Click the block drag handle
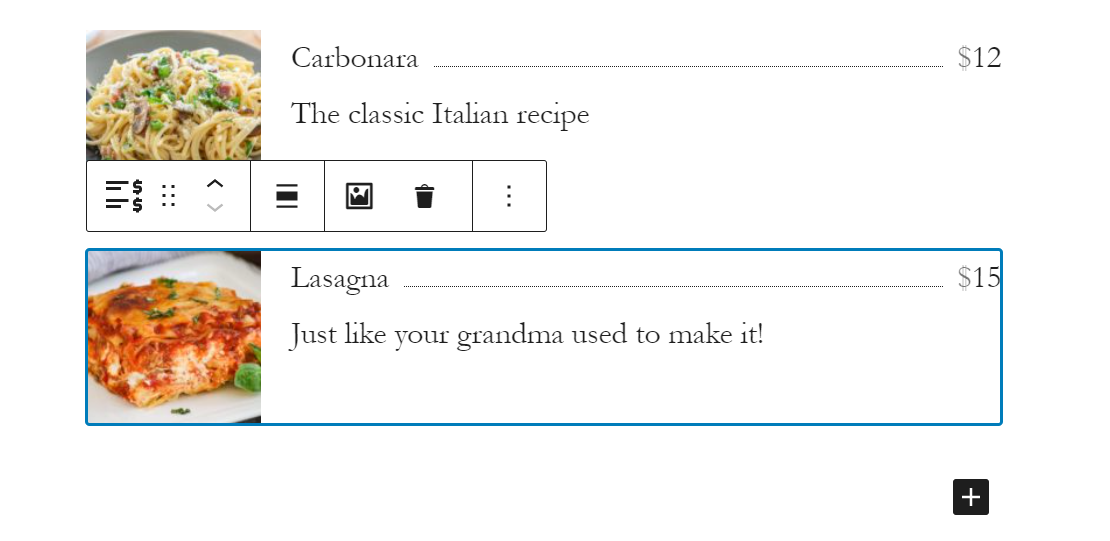1110x541 pixels. coord(169,196)
